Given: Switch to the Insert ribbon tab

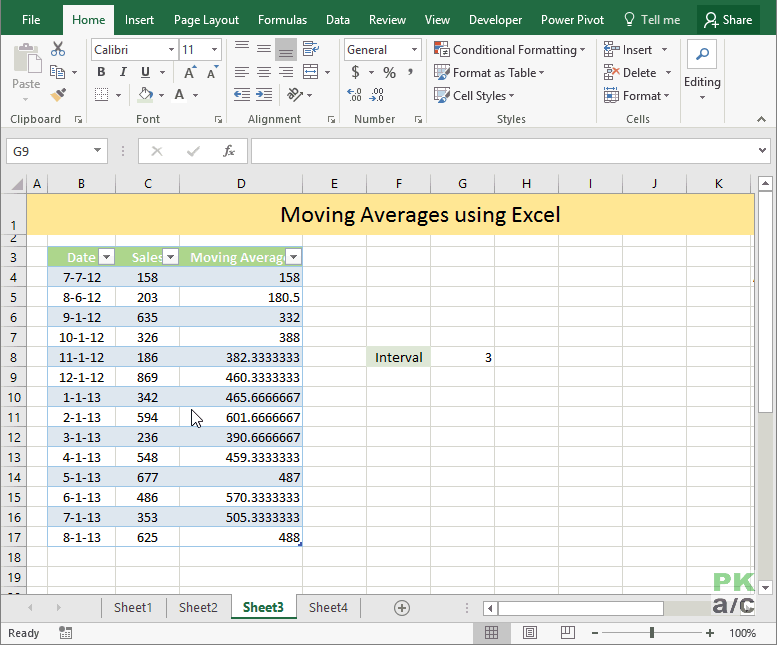Looking at the screenshot, I should click(x=139, y=20).
